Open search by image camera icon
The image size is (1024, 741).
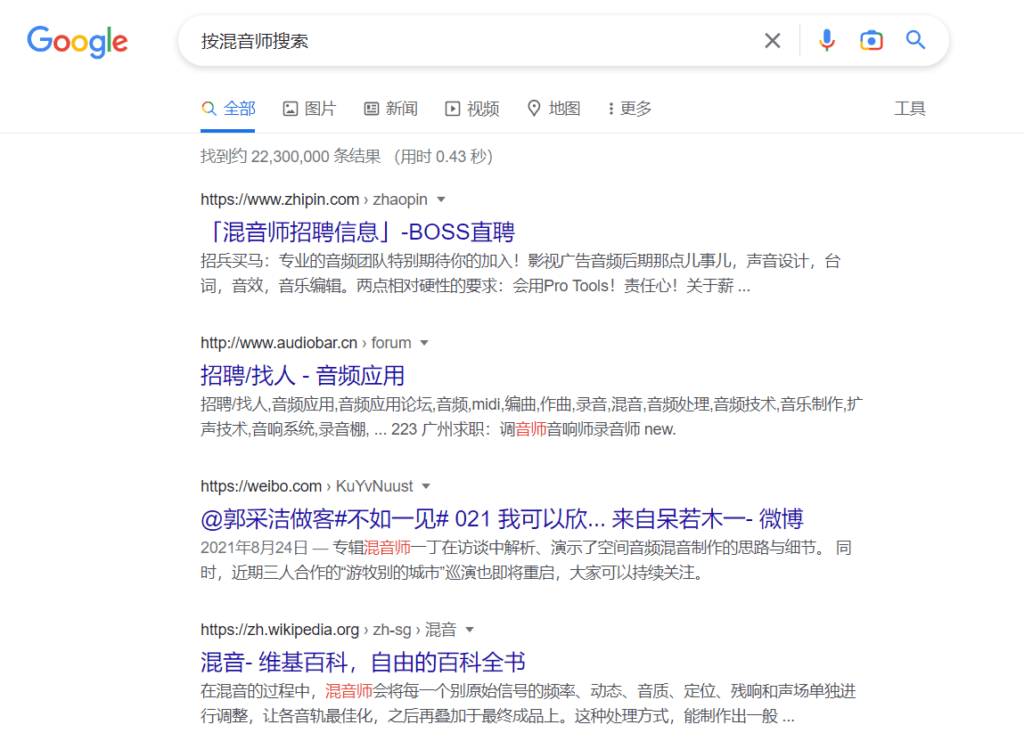point(871,41)
